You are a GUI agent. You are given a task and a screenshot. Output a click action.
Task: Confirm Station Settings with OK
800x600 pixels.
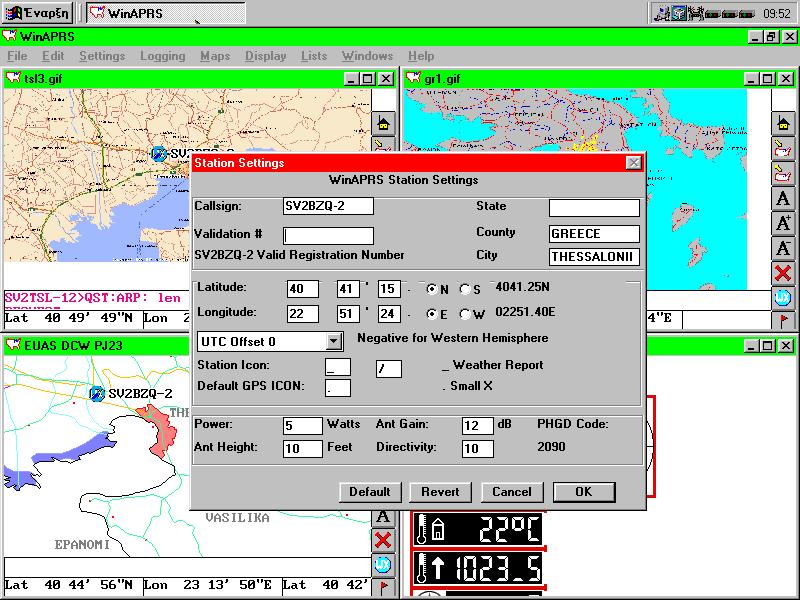click(584, 492)
